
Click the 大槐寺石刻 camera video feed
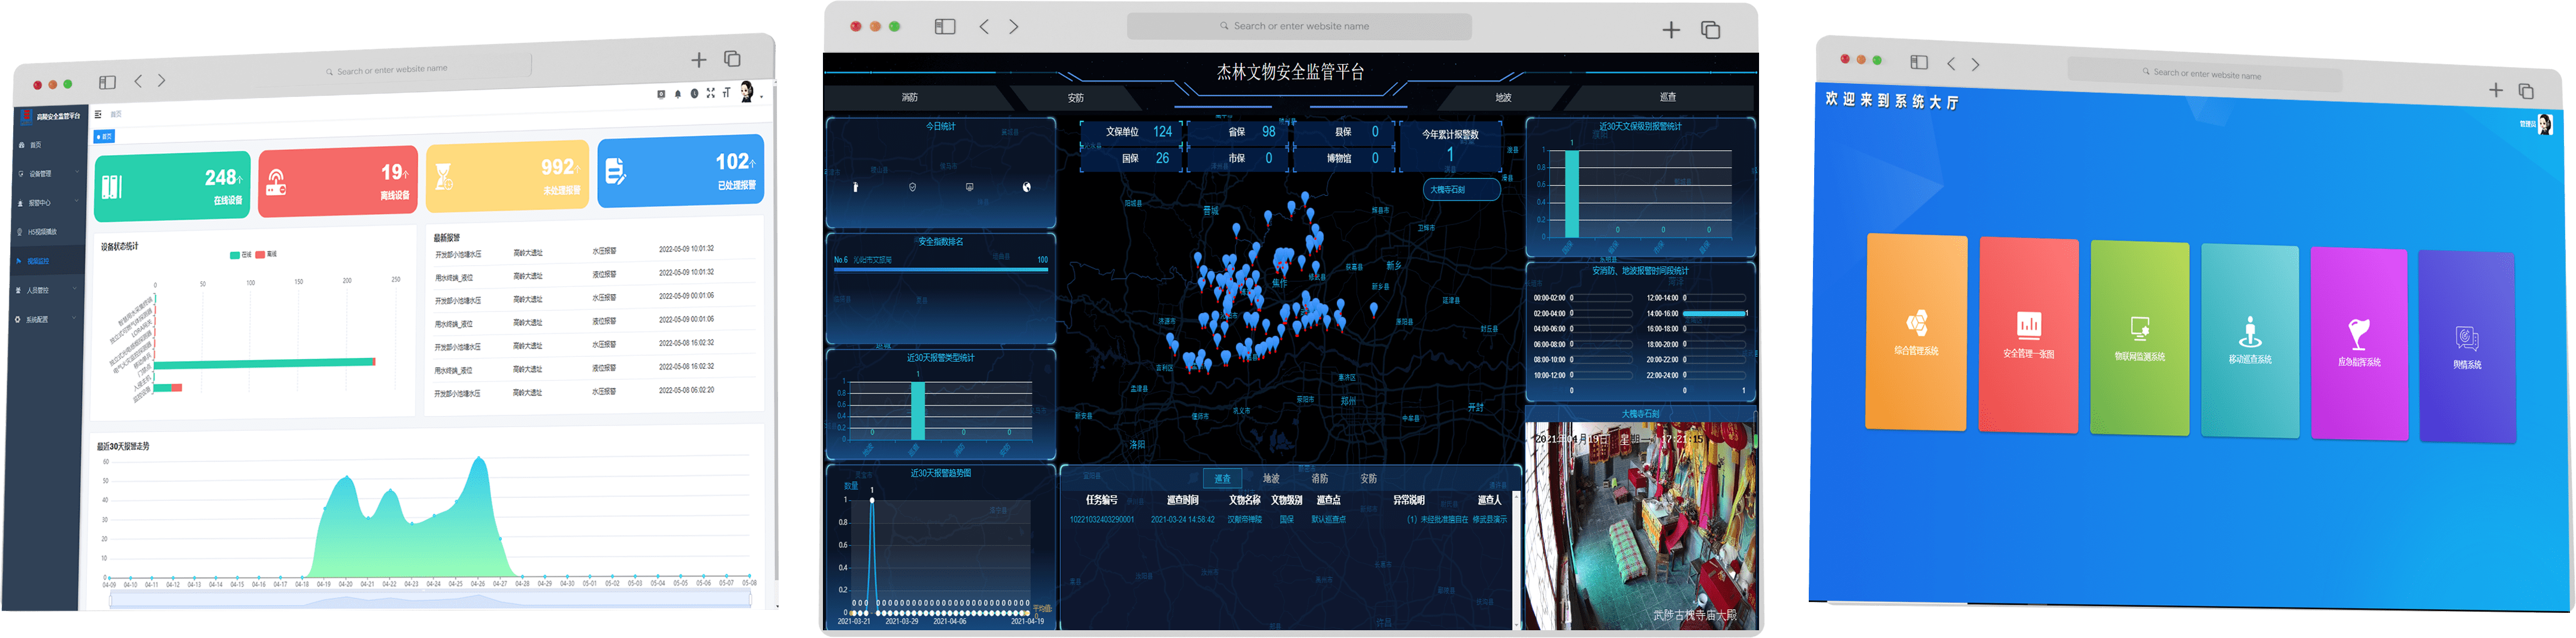click(1639, 525)
